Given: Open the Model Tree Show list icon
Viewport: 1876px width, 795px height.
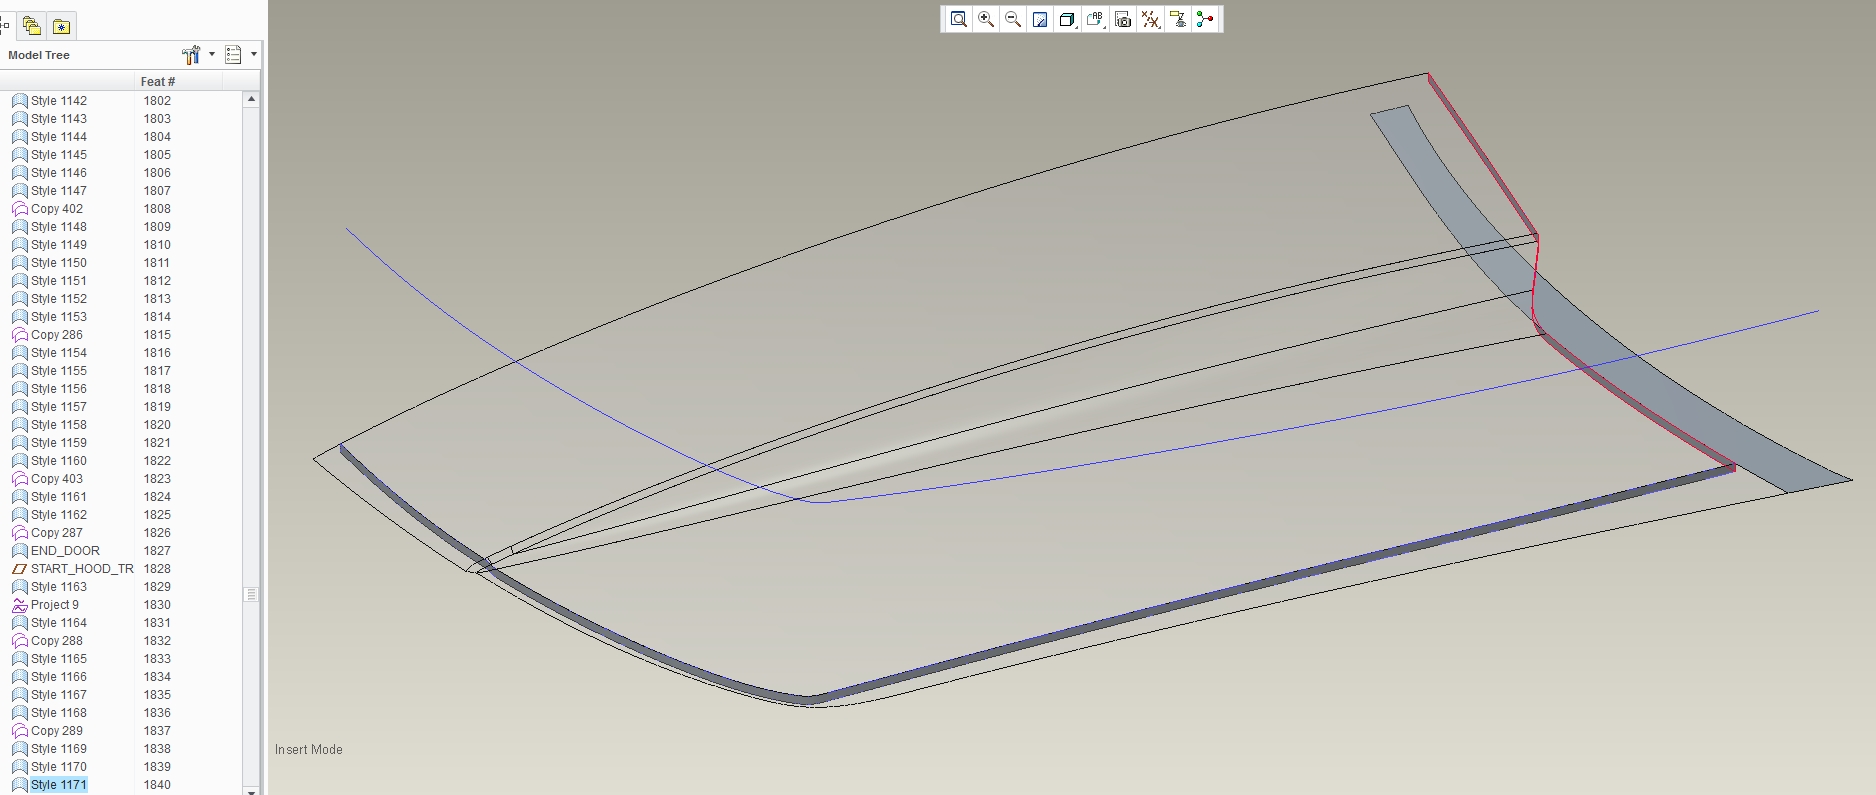Looking at the screenshot, I should point(233,55).
